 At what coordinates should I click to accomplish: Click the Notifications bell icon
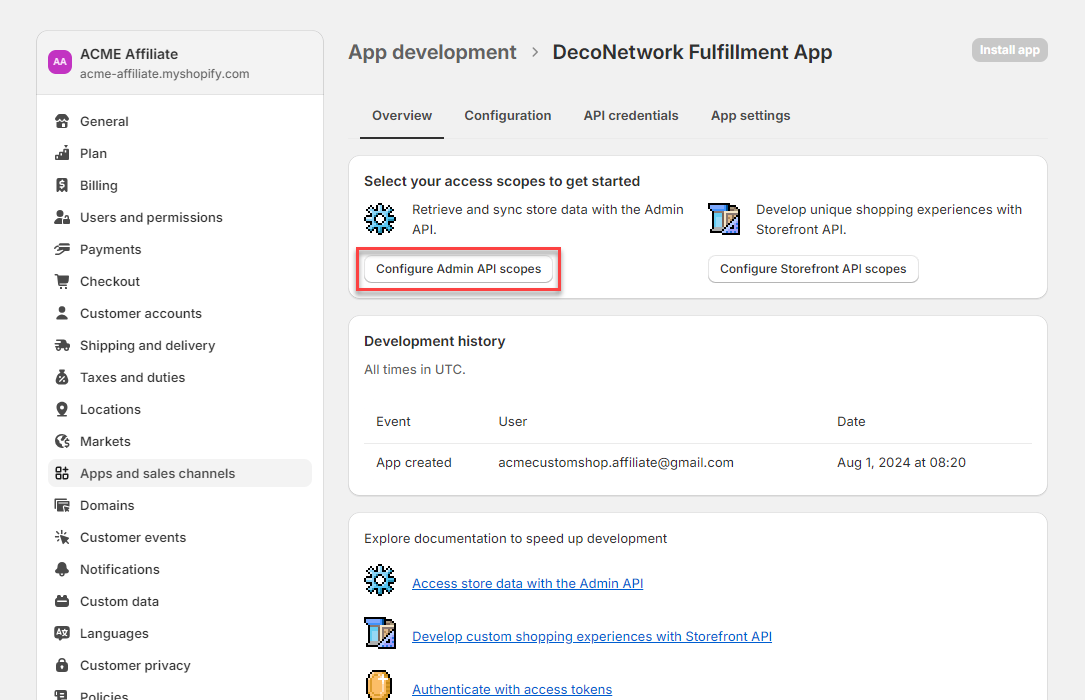(x=62, y=570)
